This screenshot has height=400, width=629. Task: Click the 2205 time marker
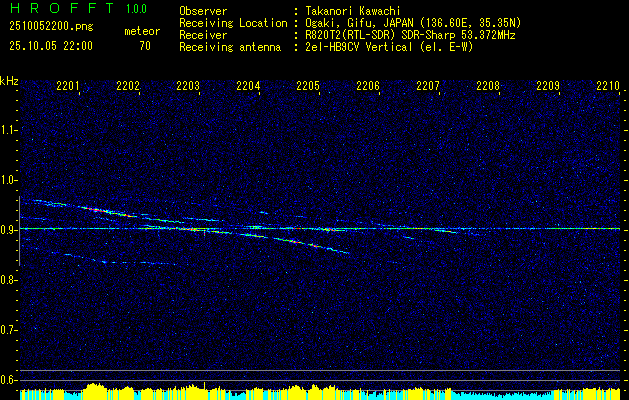(308, 85)
